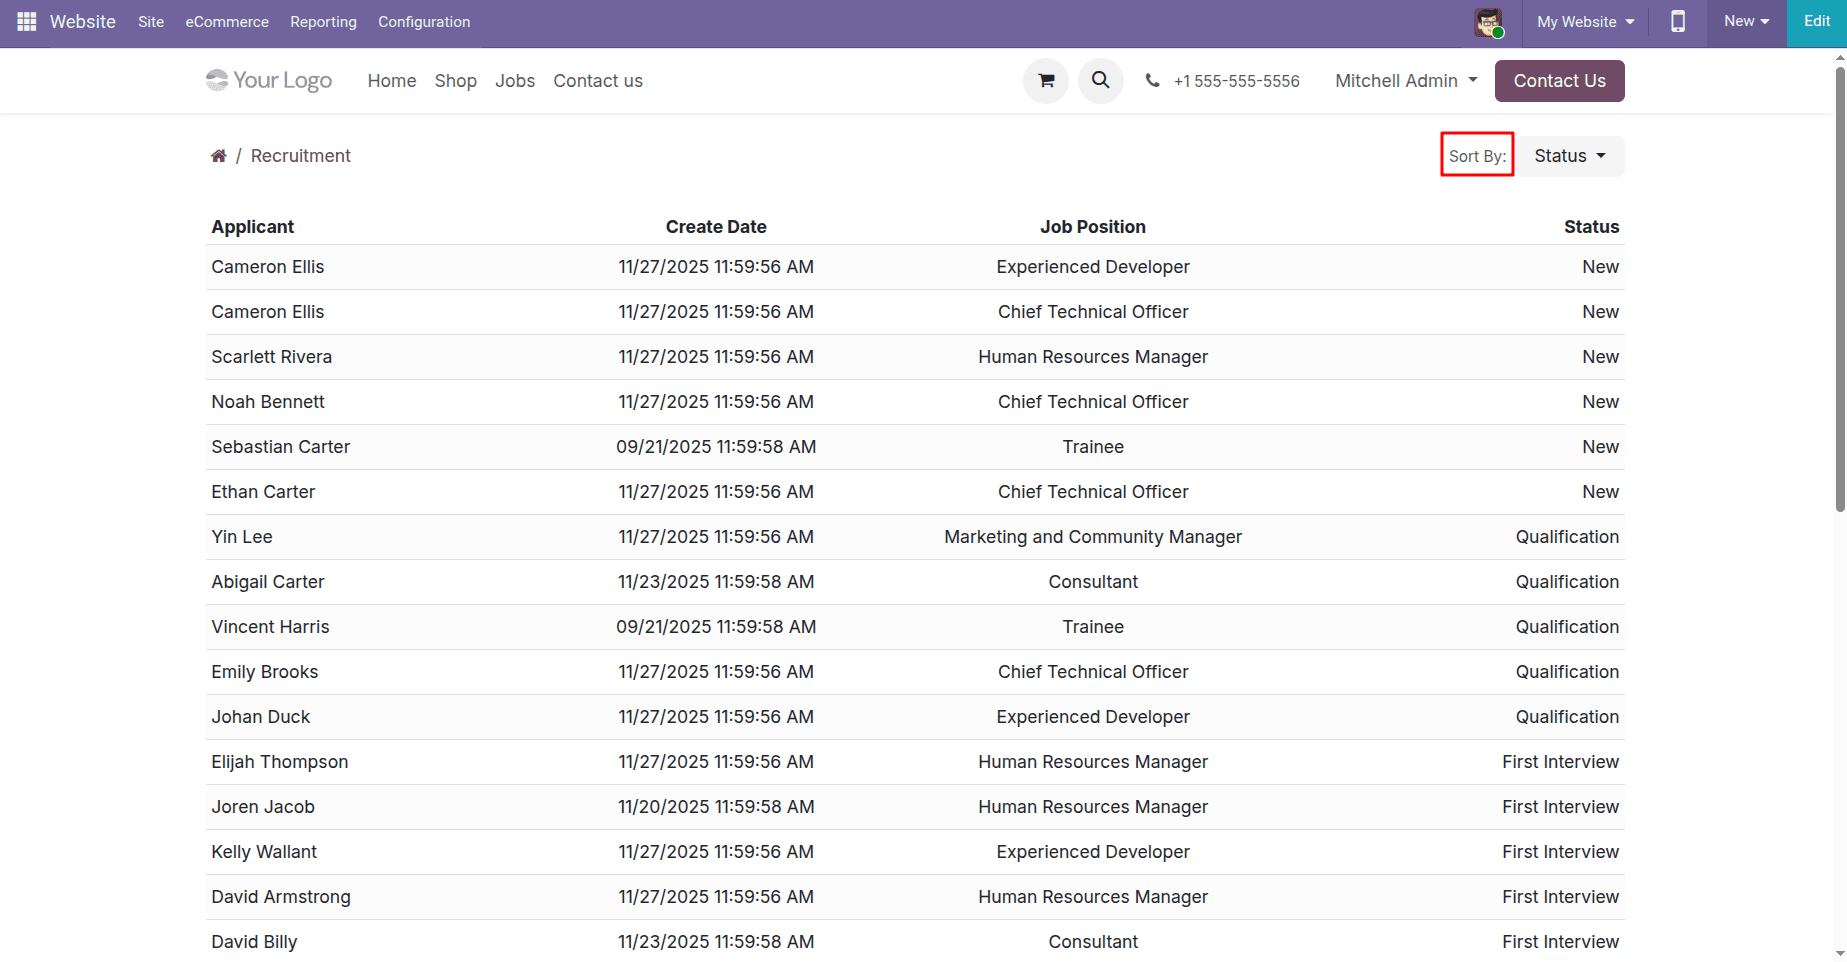Expand the Mitchell Admin account dropdown
The height and width of the screenshot is (962, 1847).
click(1405, 80)
